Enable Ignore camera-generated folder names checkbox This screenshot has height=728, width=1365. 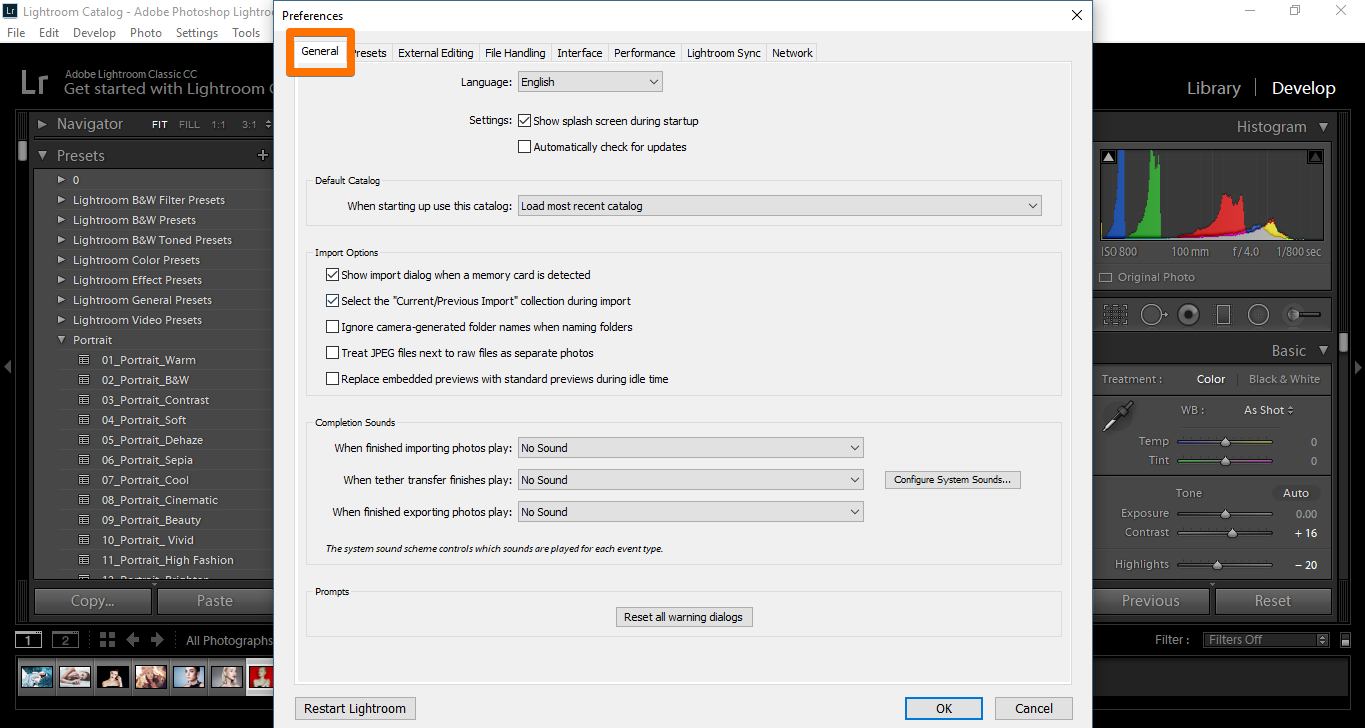click(332, 327)
